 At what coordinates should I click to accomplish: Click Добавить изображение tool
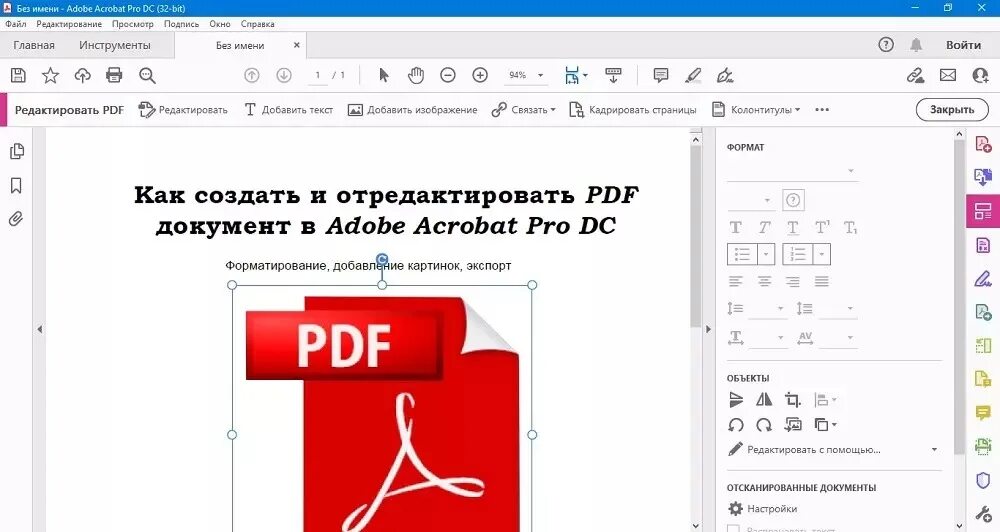(412, 110)
